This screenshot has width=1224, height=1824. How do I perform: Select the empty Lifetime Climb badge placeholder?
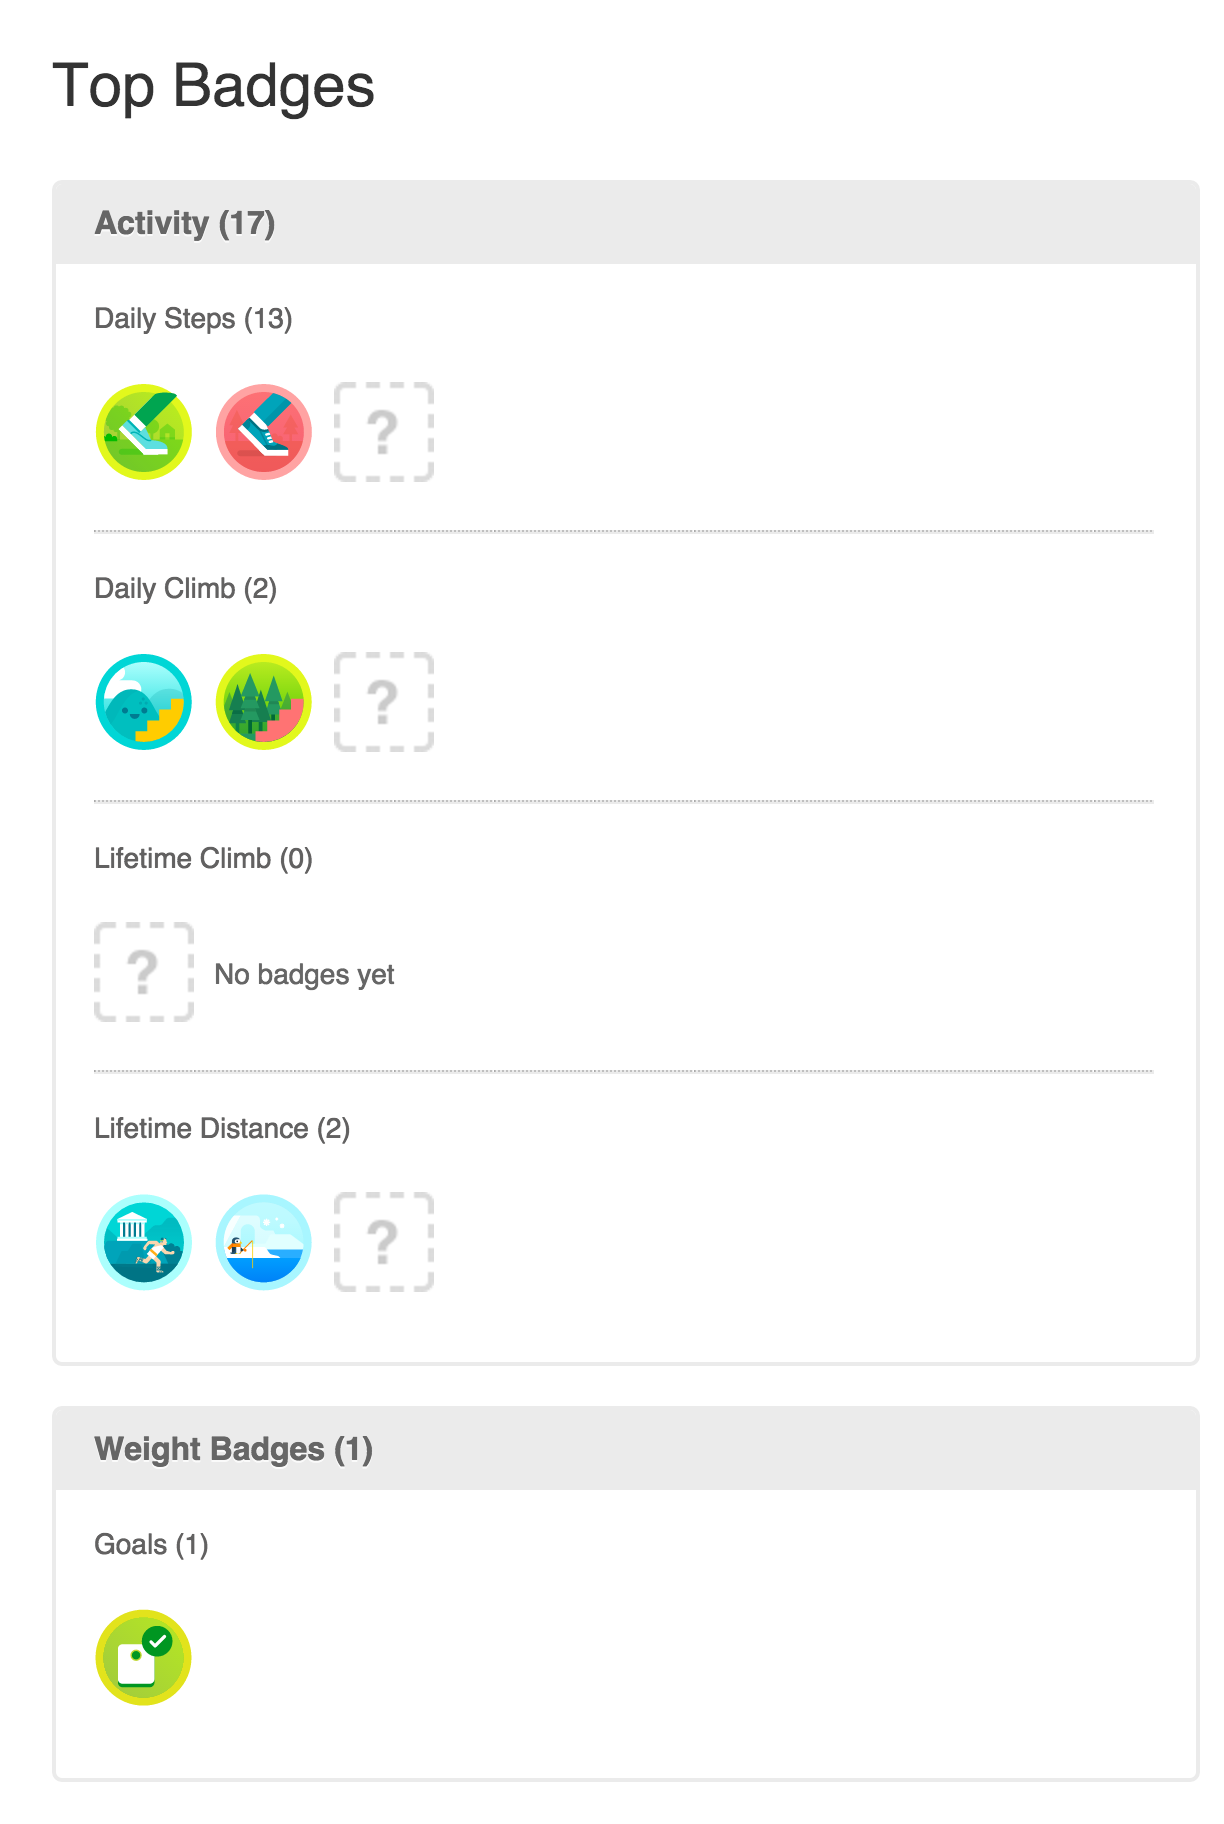pos(144,972)
